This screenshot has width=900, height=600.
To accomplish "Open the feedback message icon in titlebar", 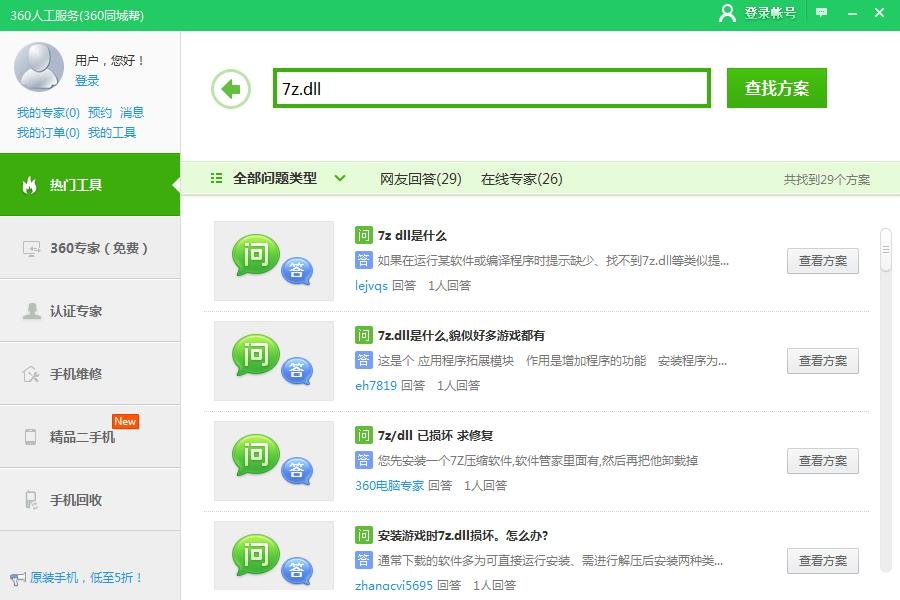I will click(x=822, y=13).
